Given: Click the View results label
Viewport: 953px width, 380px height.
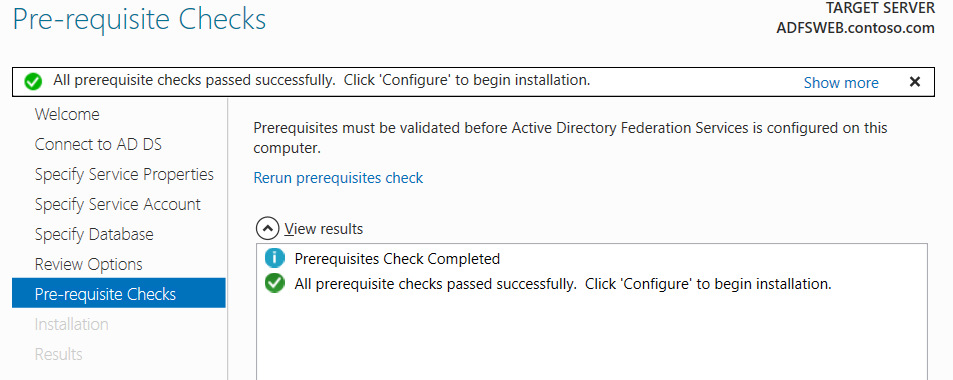Looking at the screenshot, I should 323,229.
